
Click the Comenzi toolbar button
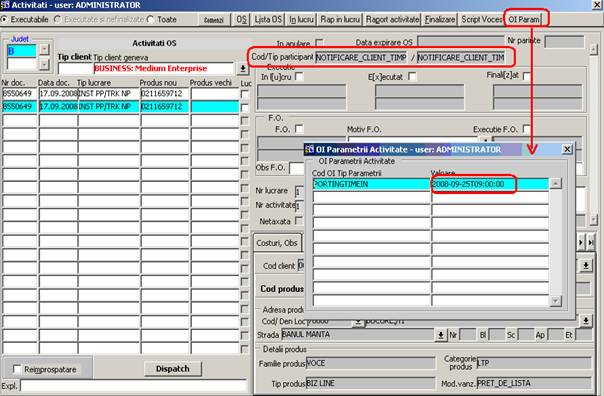tap(213, 20)
